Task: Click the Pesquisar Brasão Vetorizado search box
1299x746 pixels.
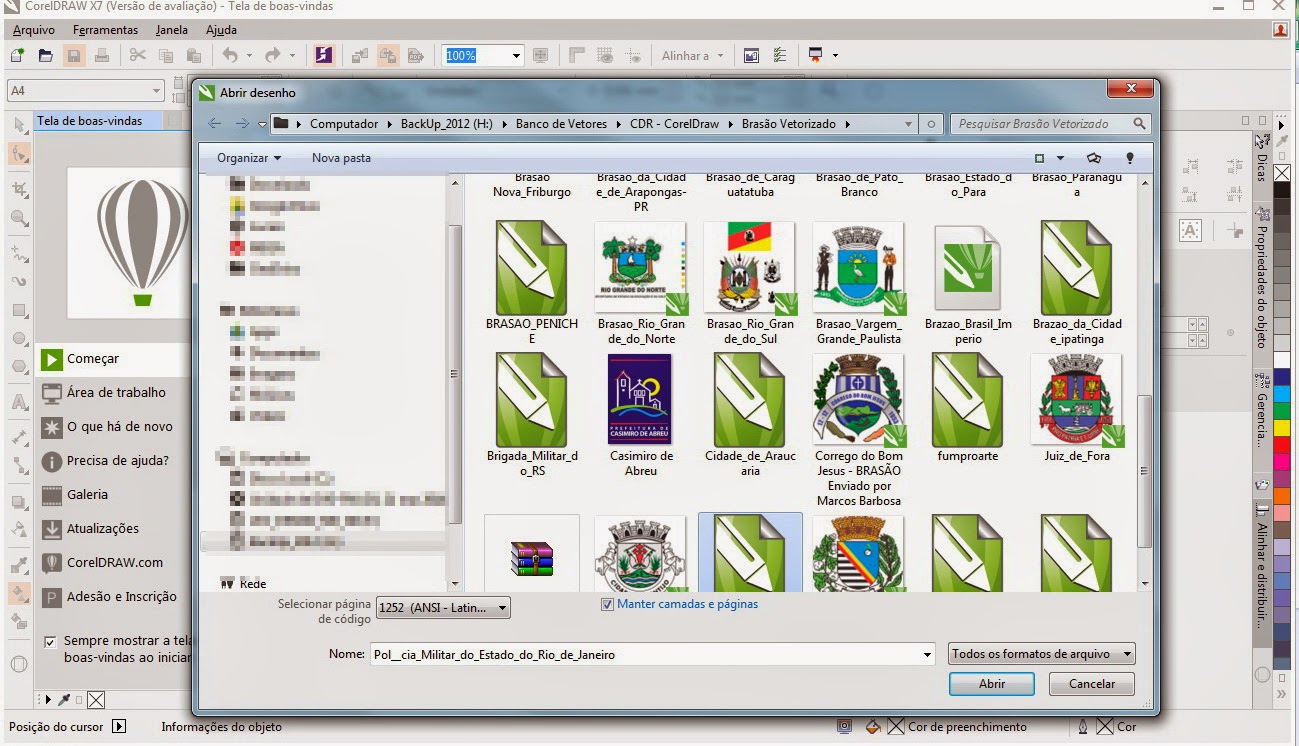Action: (1050, 124)
